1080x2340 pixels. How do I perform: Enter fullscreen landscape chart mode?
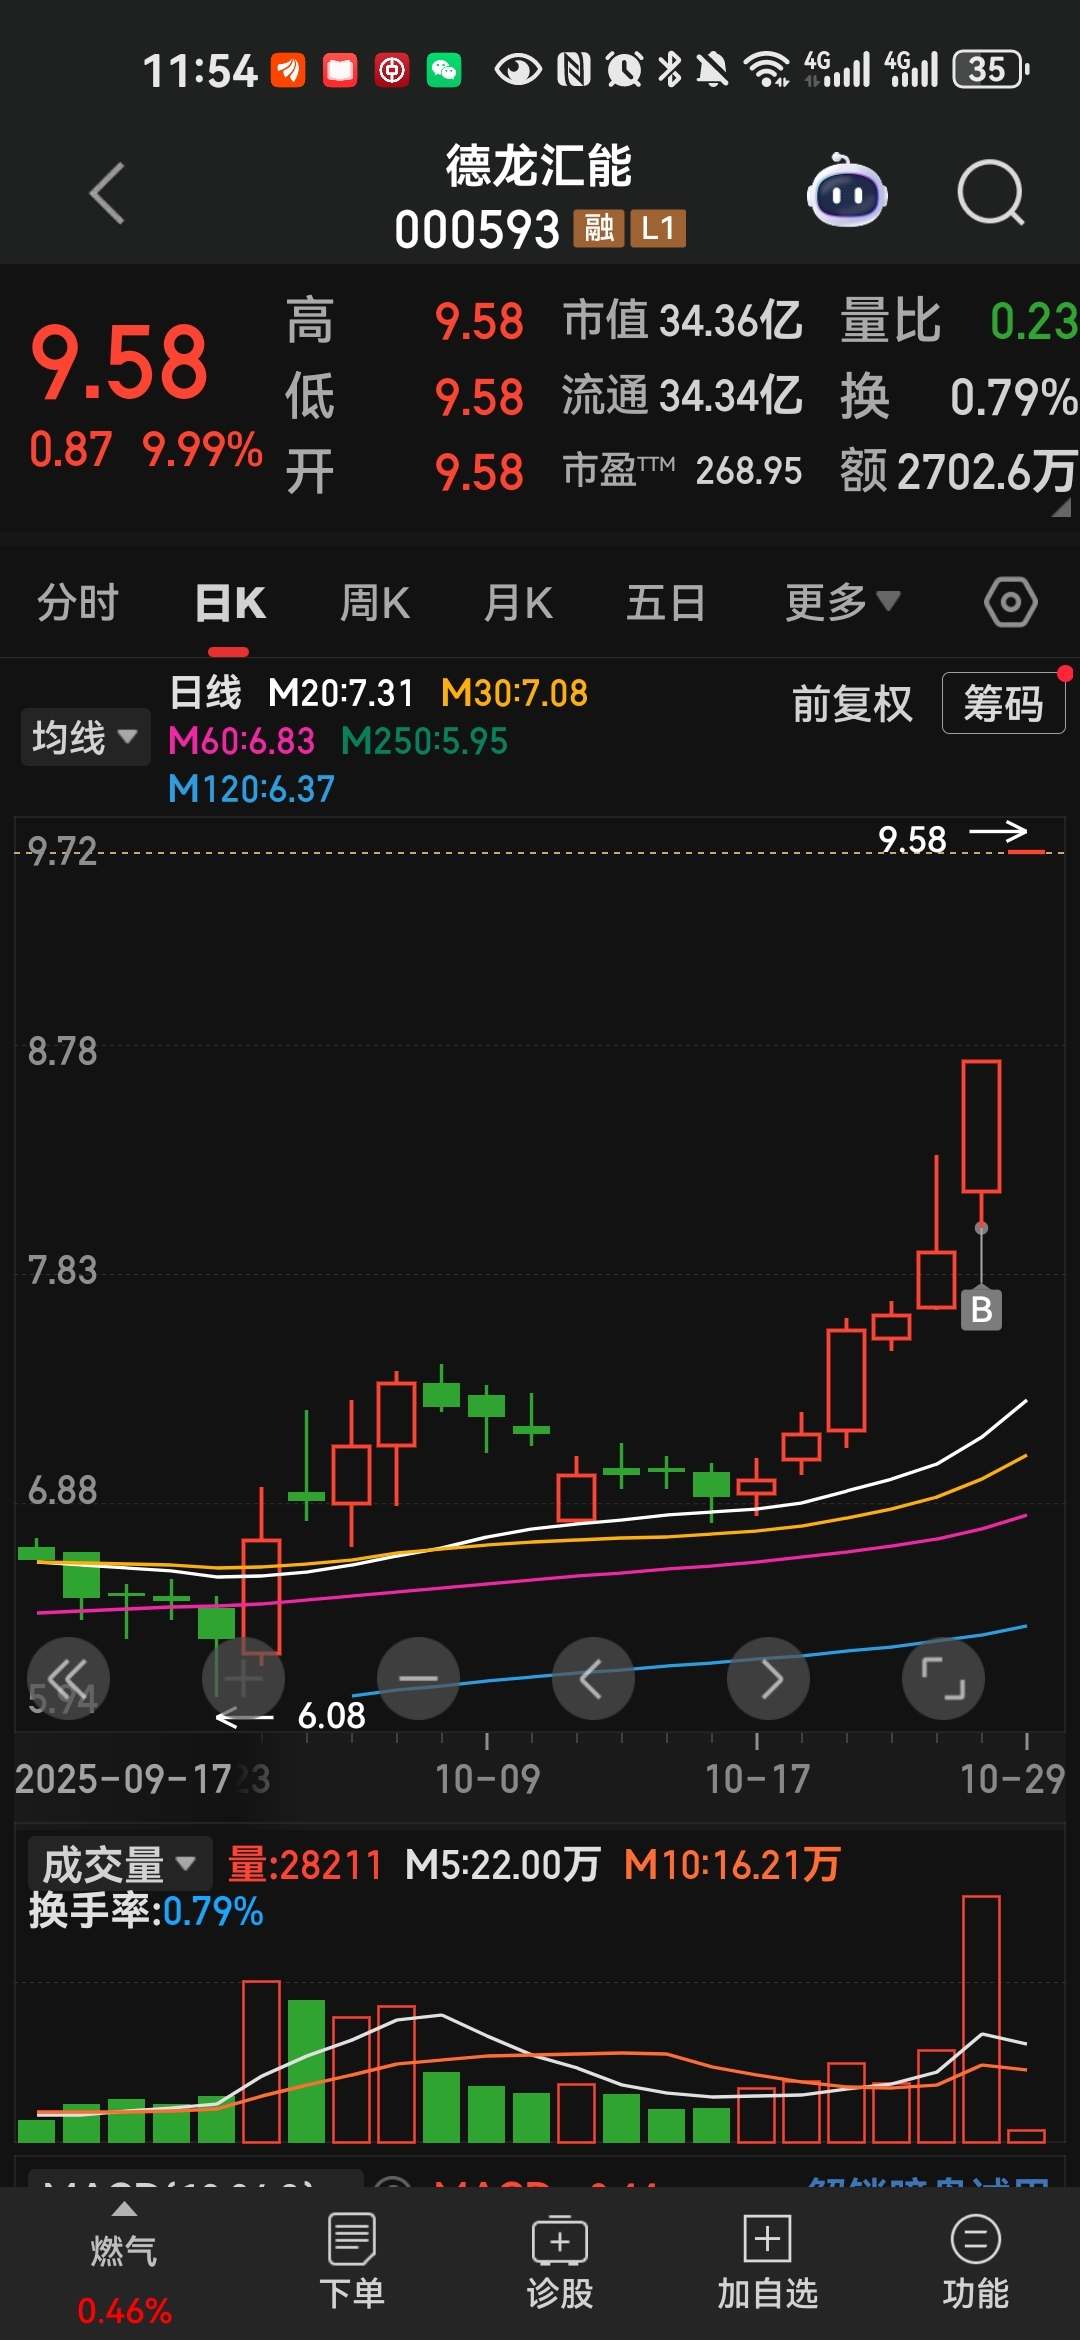[x=943, y=1678]
